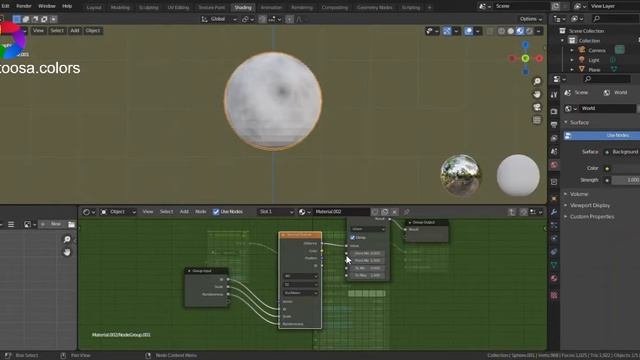
Task: Open the Window menu in top bar
Action: click(47, 6)
